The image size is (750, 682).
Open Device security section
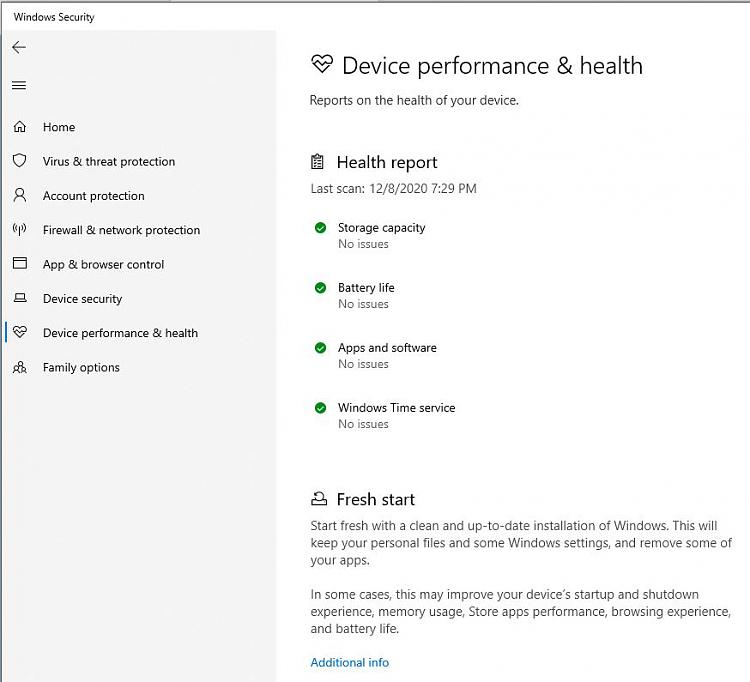(82, 299)
